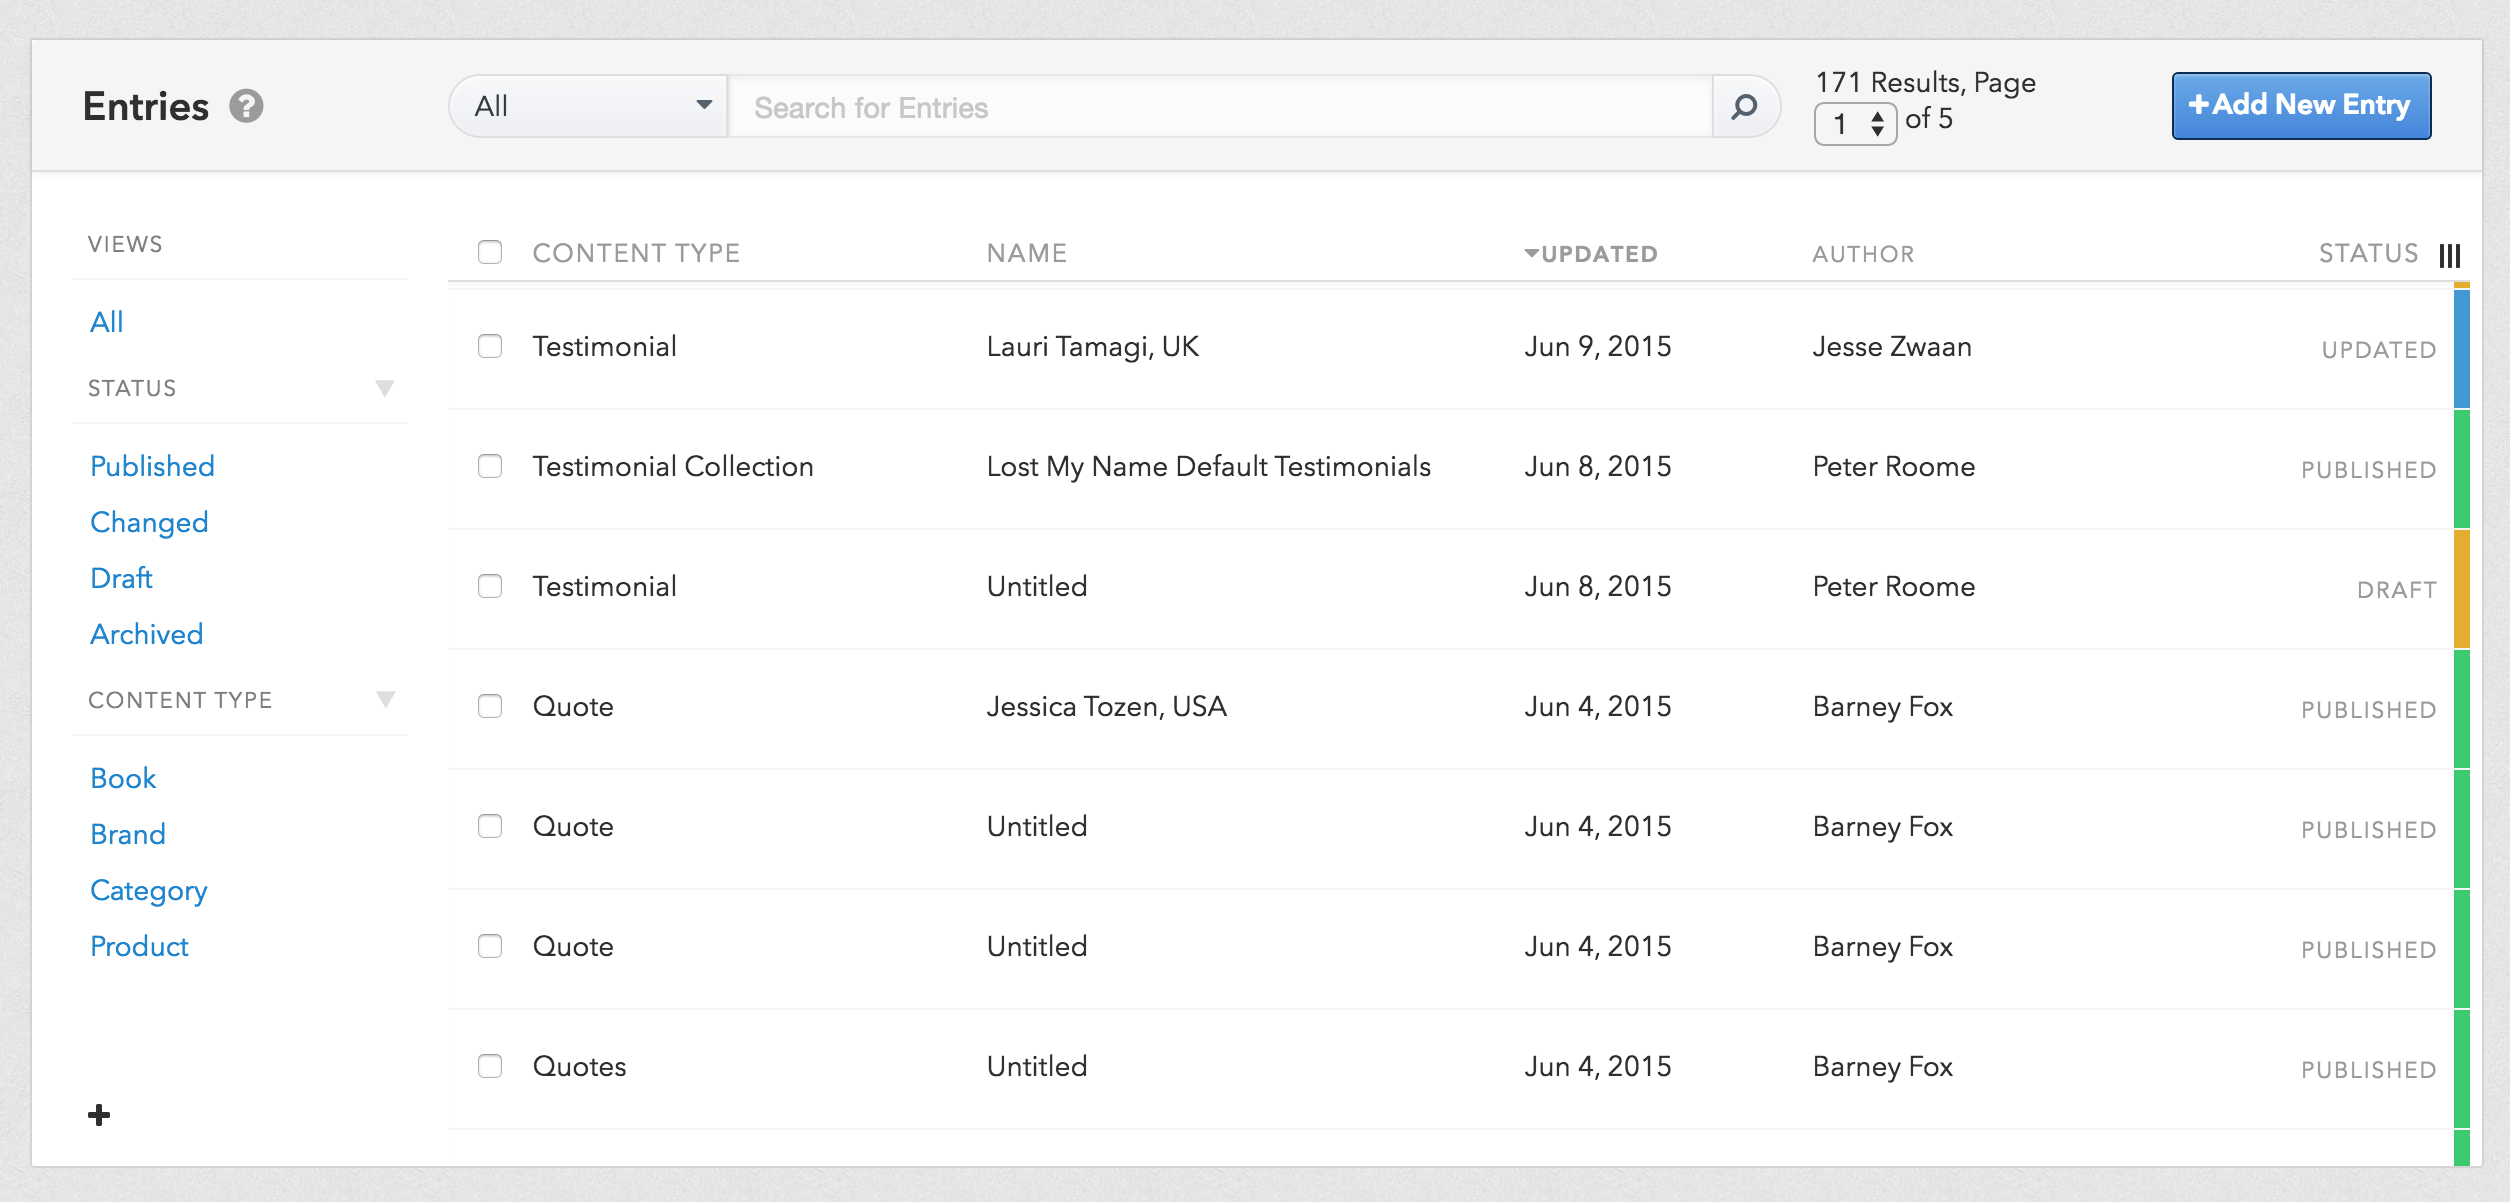Click the help question mark icon

click(x=246, y=106)
